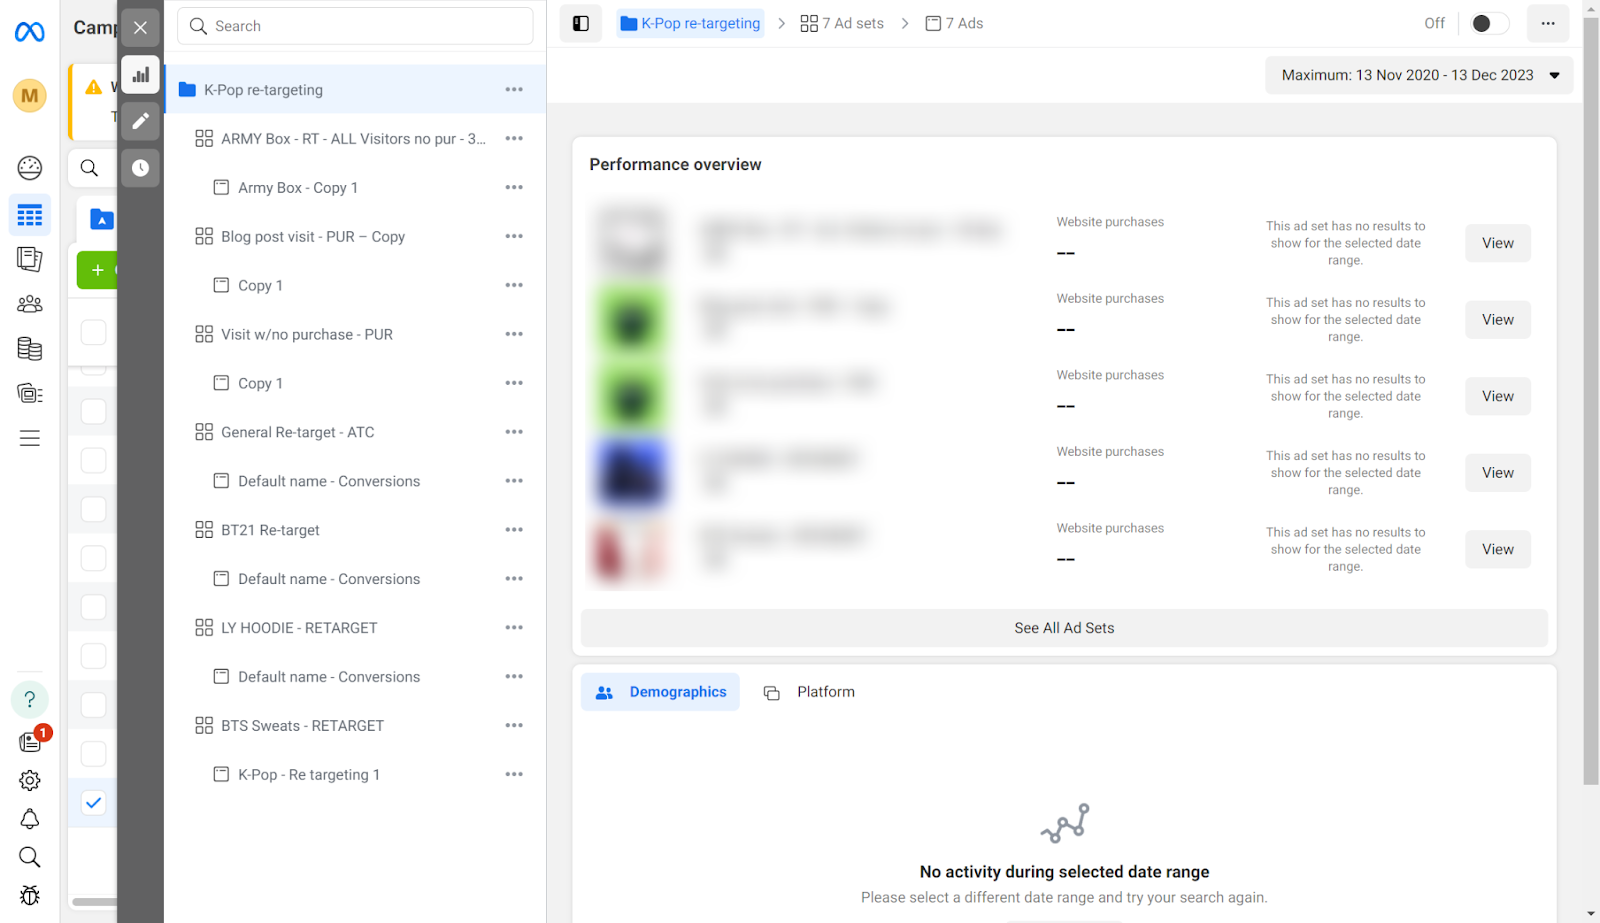
Task: Open Meta logo home menu
Action: pyautogui.click(x=30, y=32)
